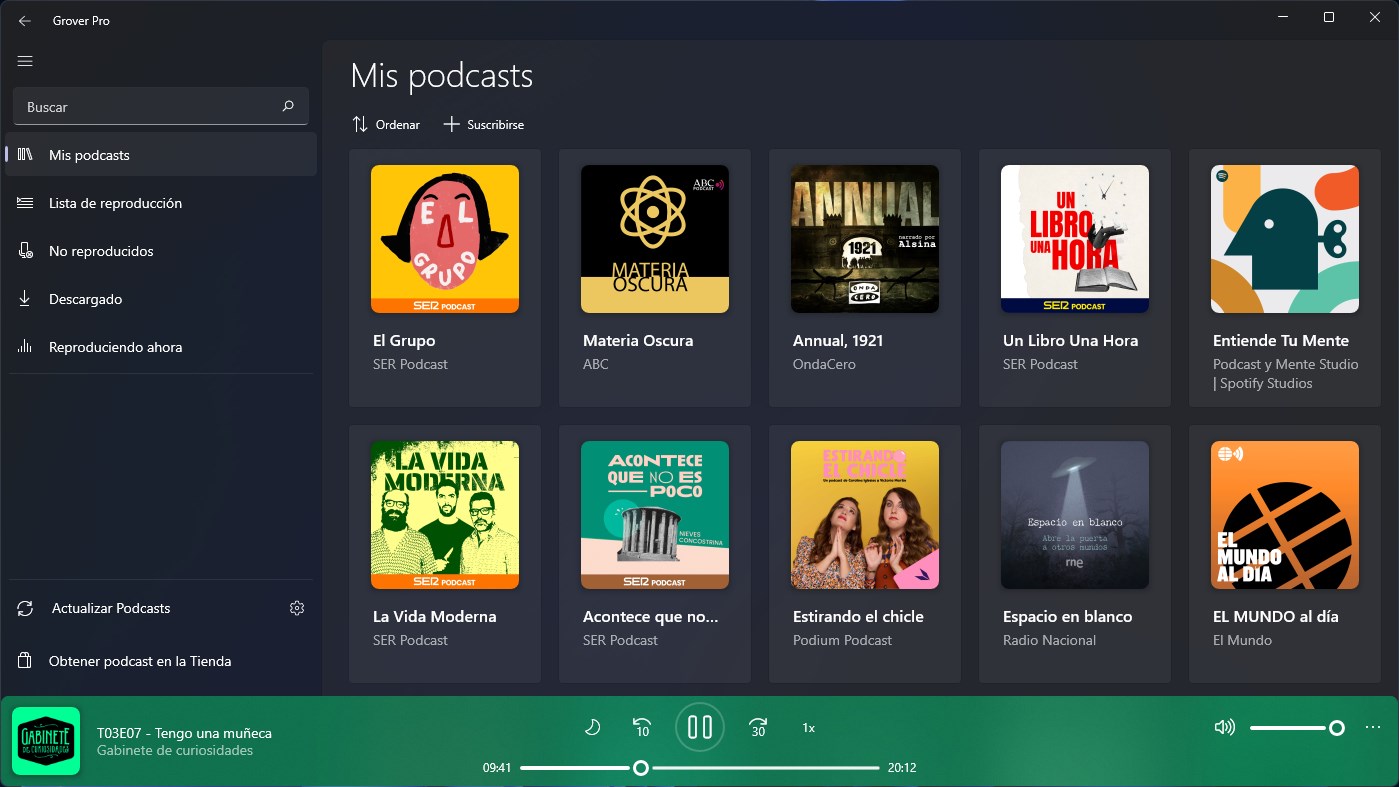Focus the Buscar search field

161,106
